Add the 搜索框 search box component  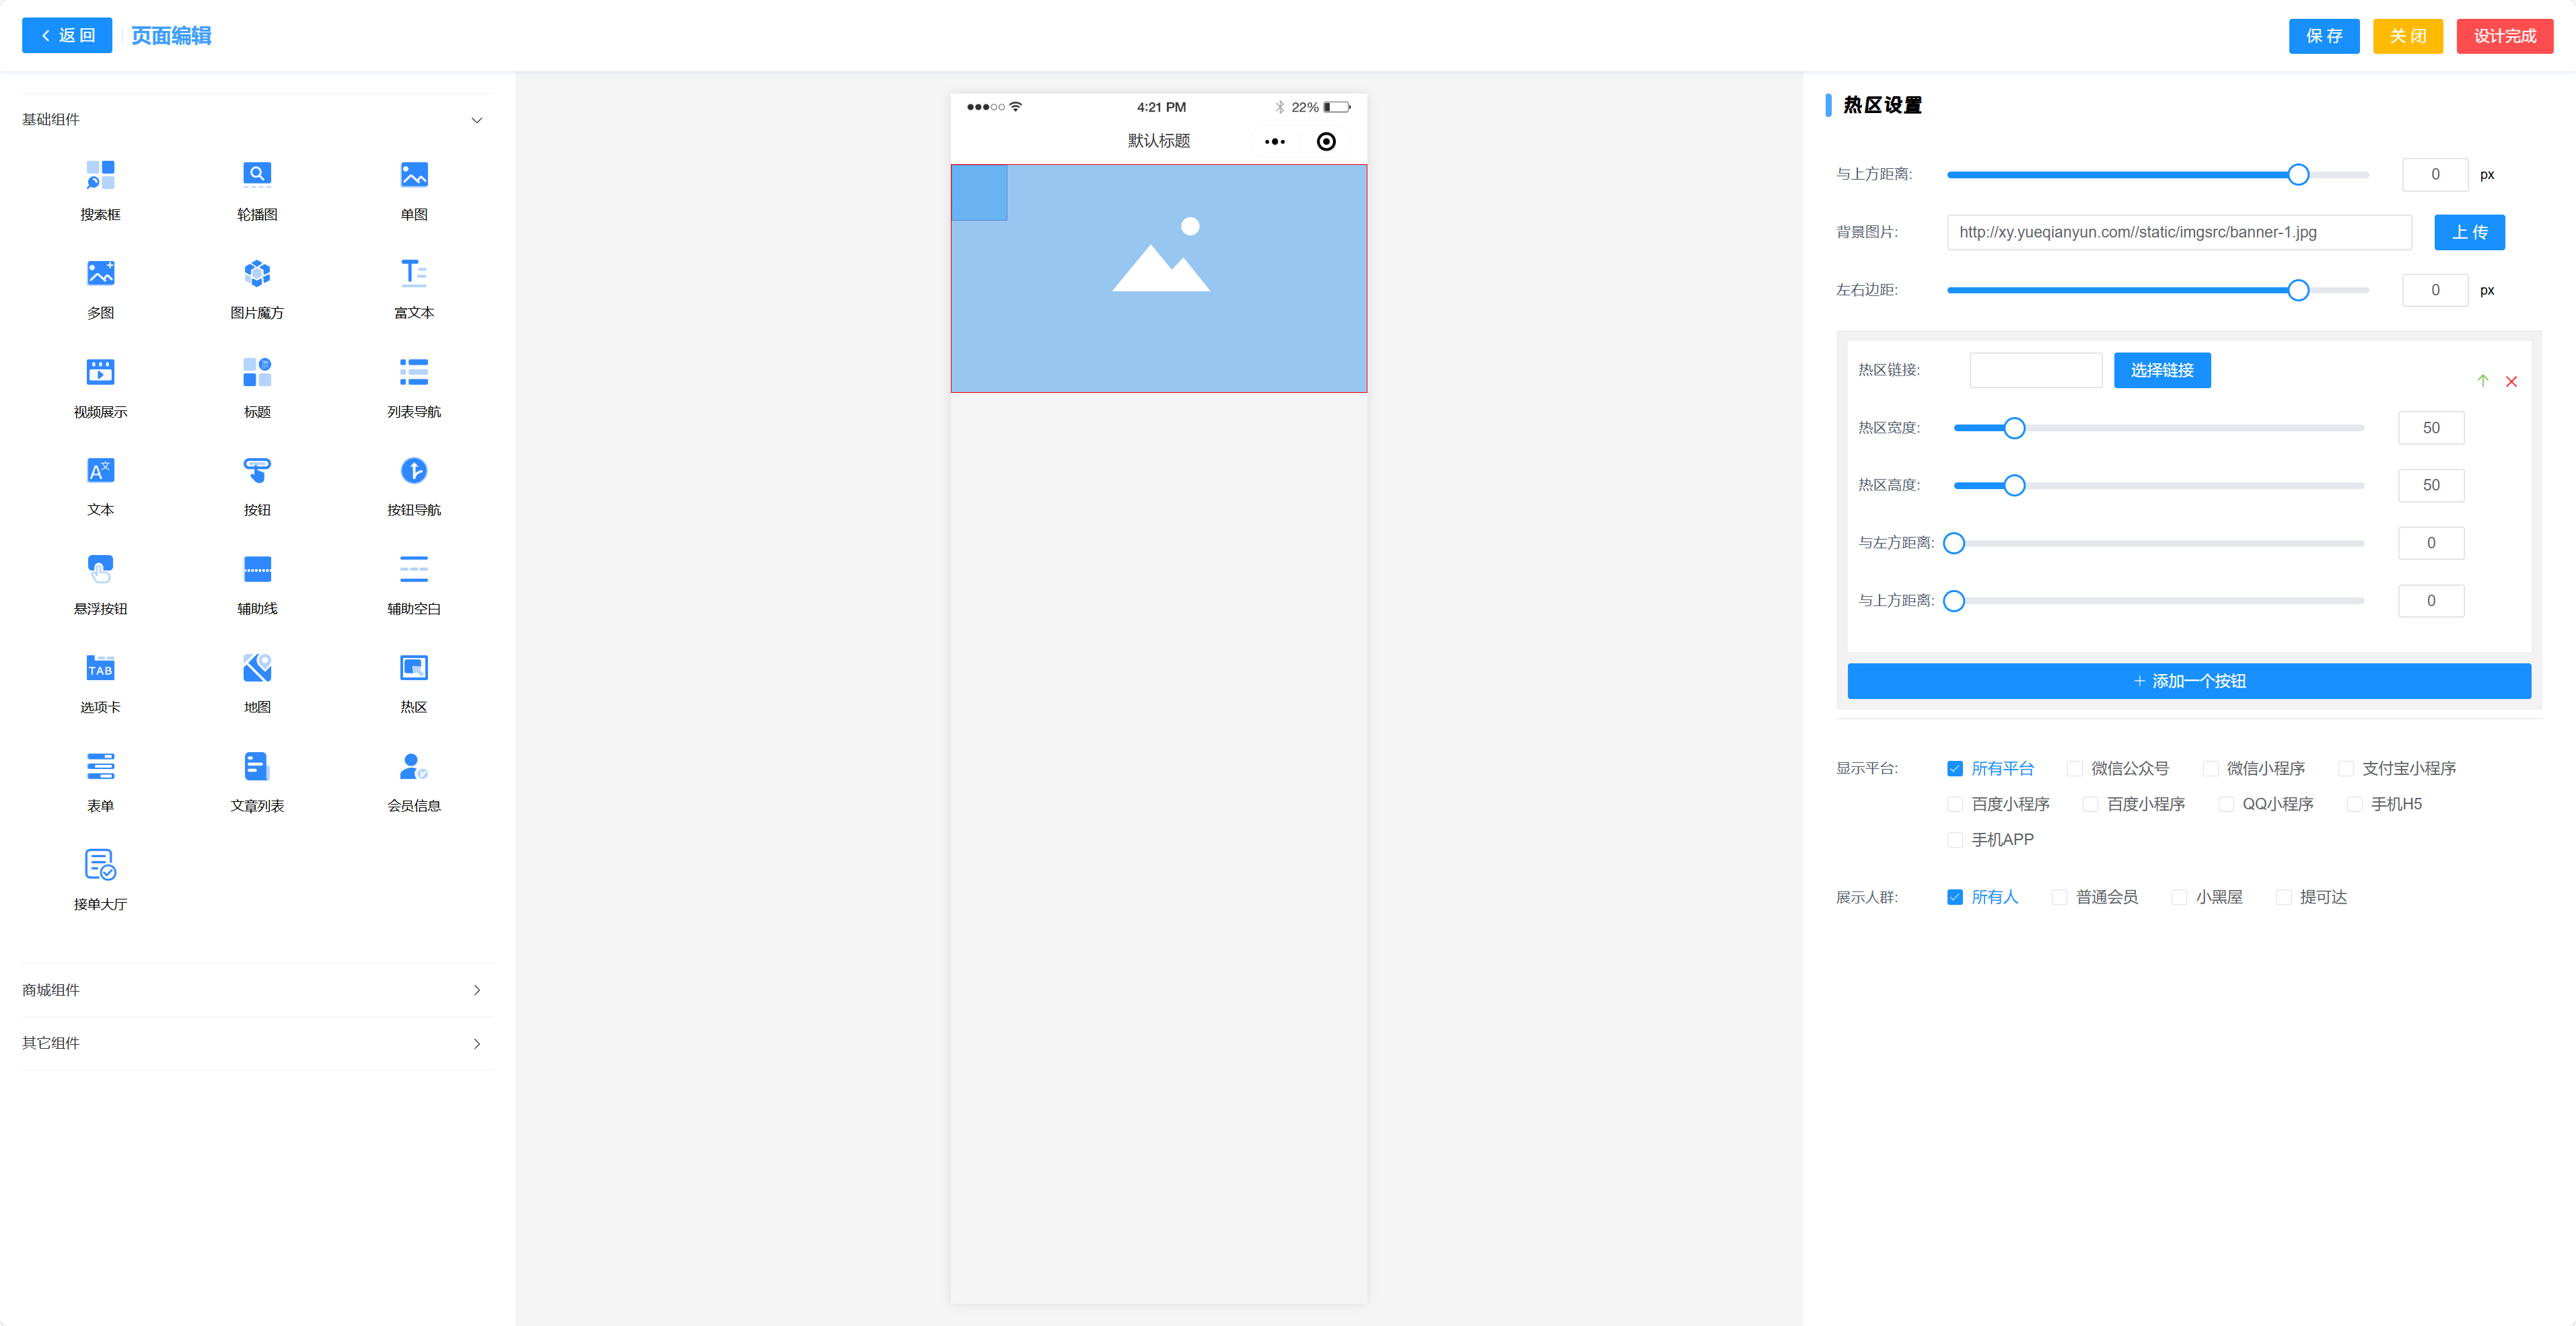pyautogui.click(x=100, y=176)
